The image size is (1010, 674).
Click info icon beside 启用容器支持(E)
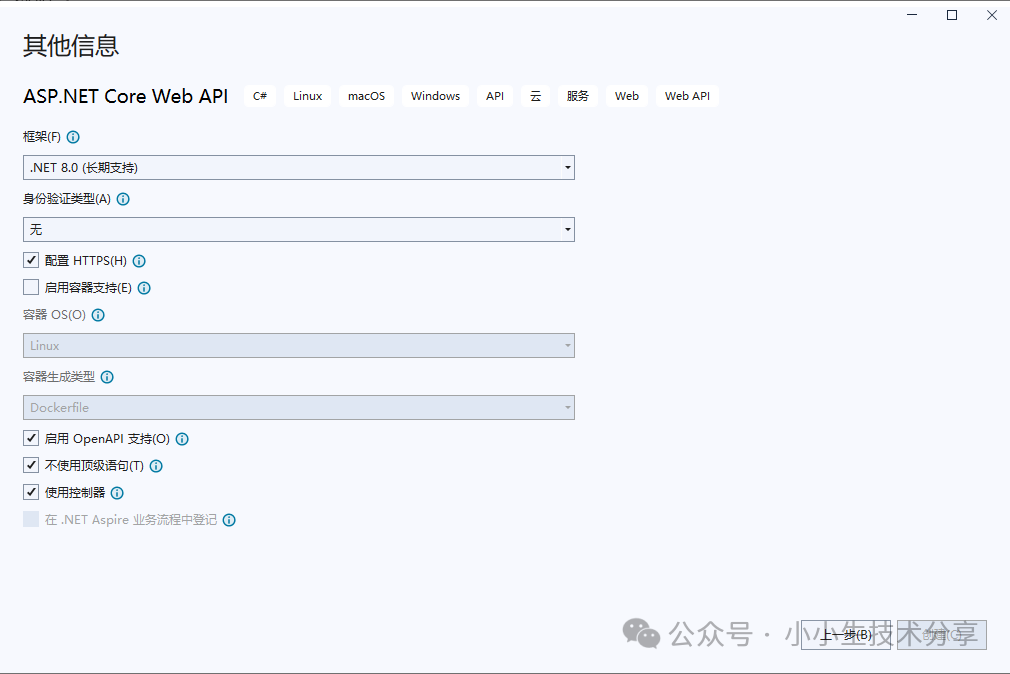[144, 288]
